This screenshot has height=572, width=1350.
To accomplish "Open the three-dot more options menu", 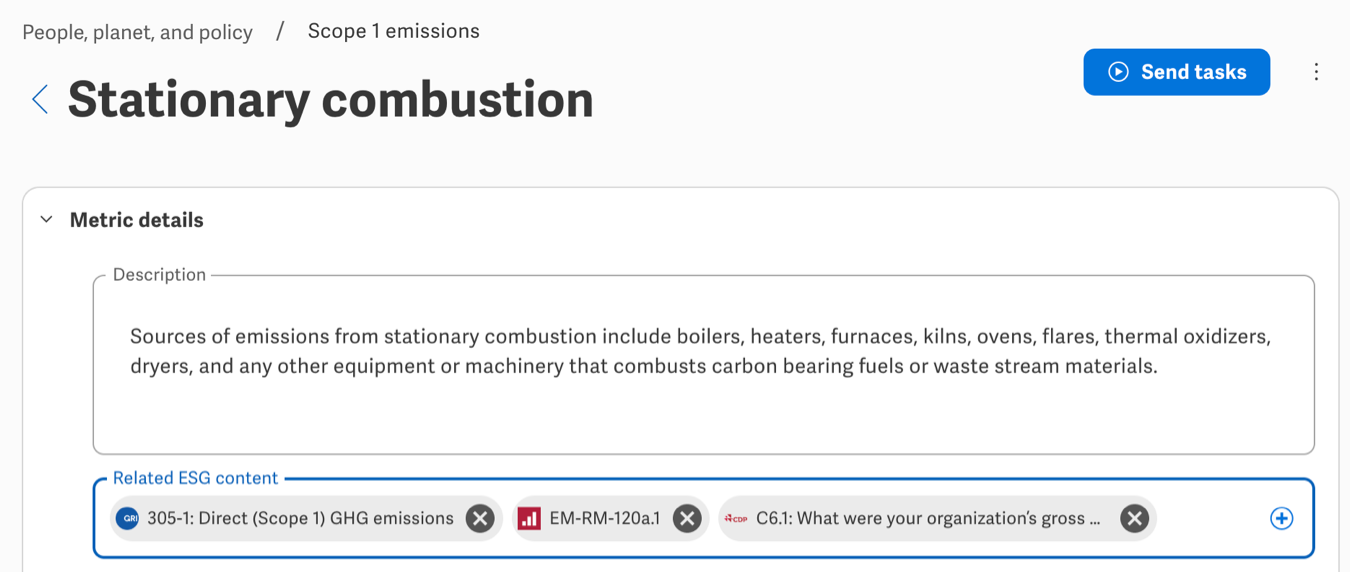I will coord(1316,72).
